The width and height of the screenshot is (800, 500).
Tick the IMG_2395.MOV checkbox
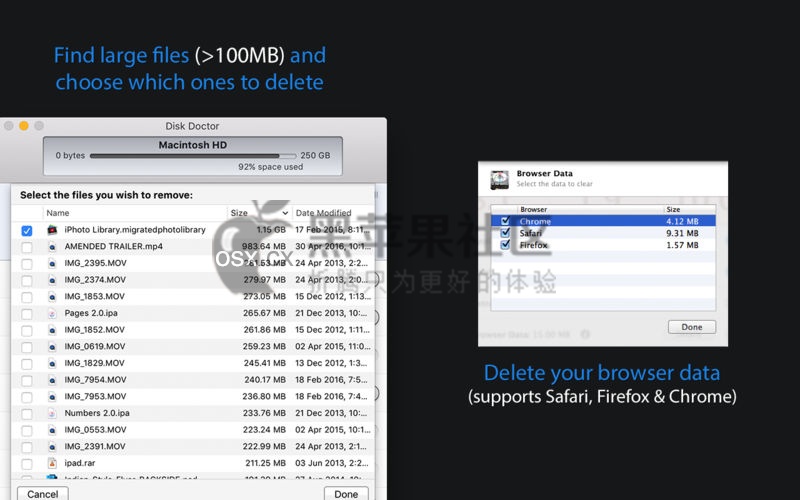click(x=27, y=264)
